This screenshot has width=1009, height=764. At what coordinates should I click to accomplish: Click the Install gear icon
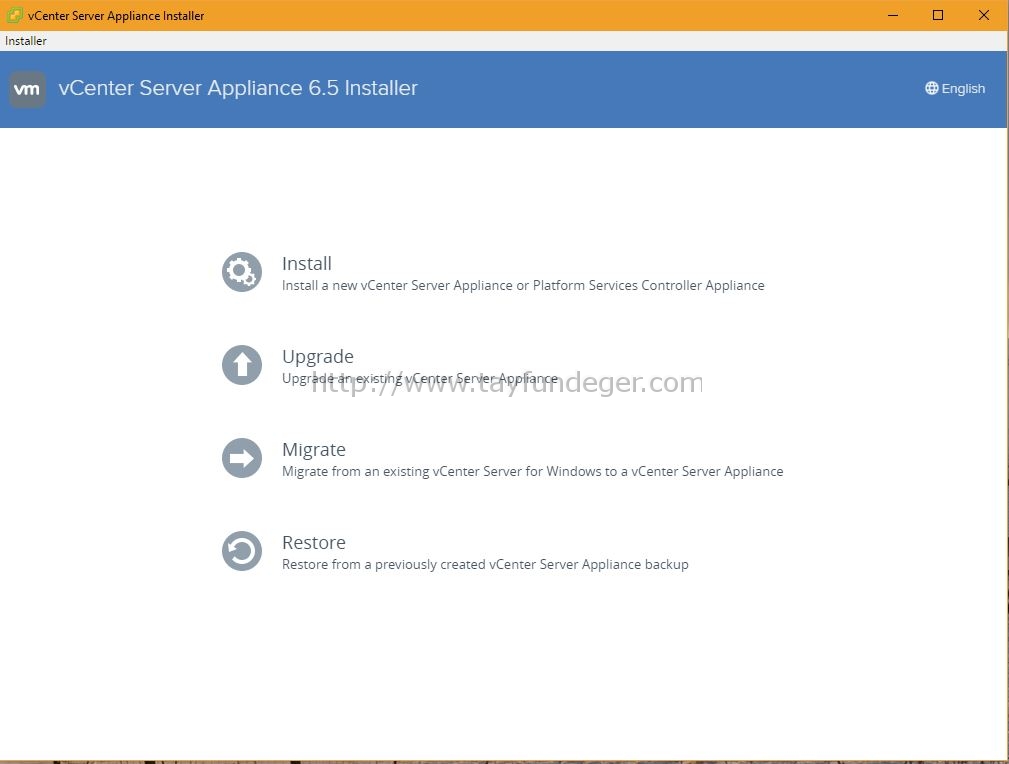click(242, 272)
